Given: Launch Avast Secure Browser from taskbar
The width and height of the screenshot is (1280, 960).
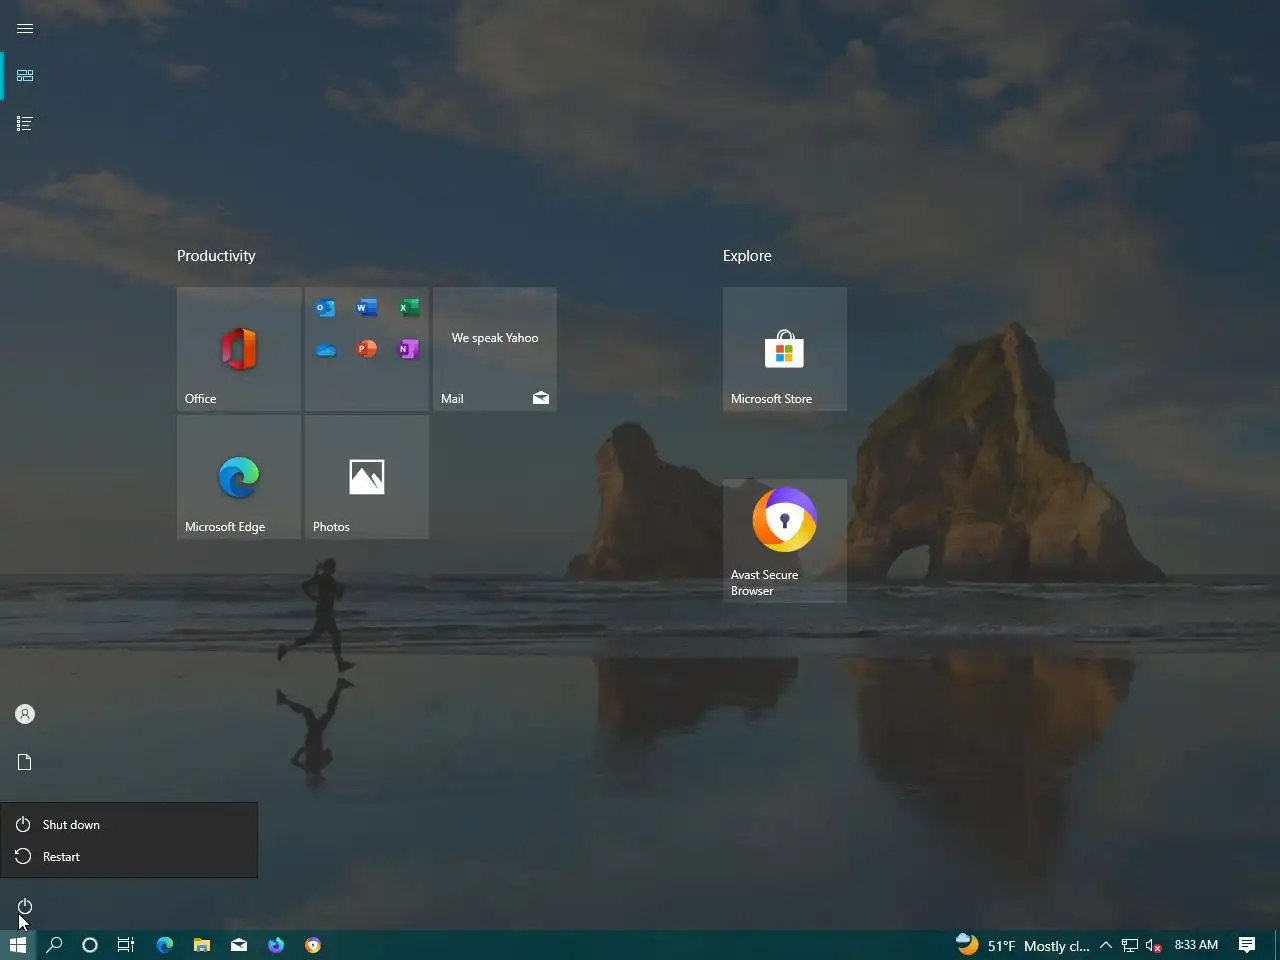Looking at the screenshot, I should [313, 945].
